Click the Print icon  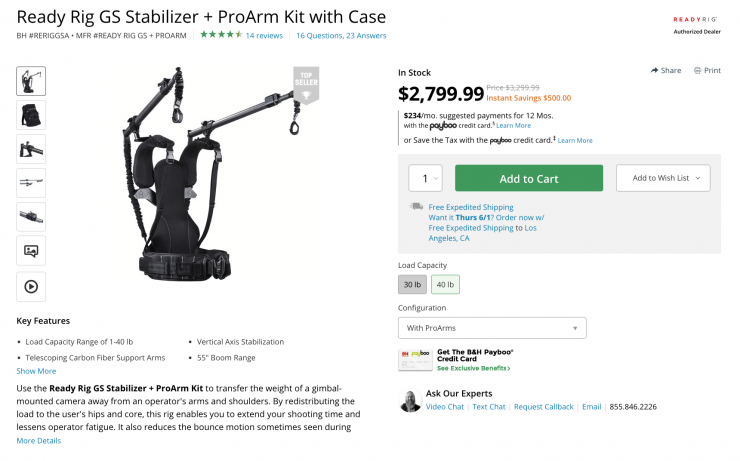pyautogui.click(x=696, y=71)
